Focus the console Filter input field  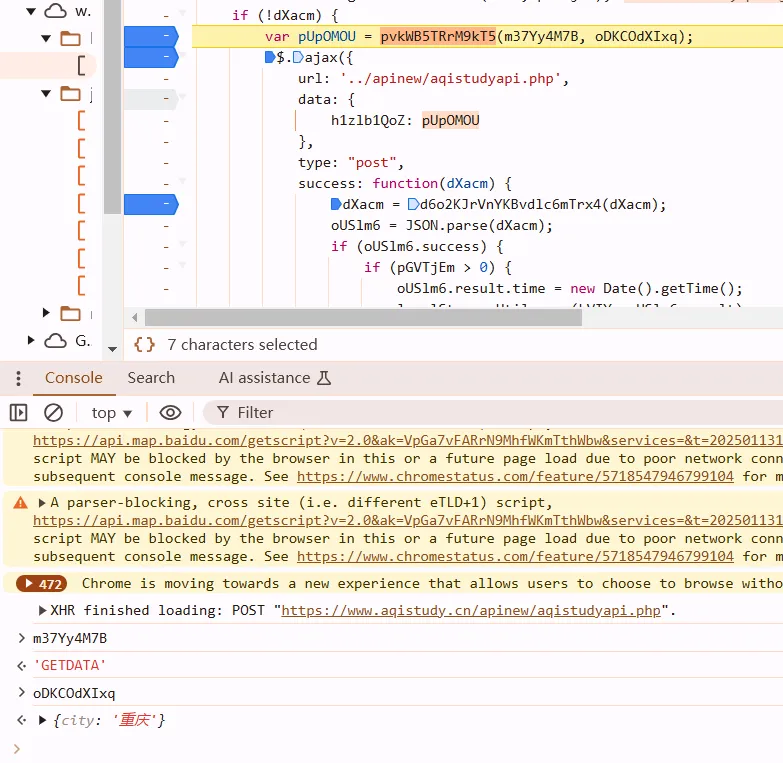[494, 413]
